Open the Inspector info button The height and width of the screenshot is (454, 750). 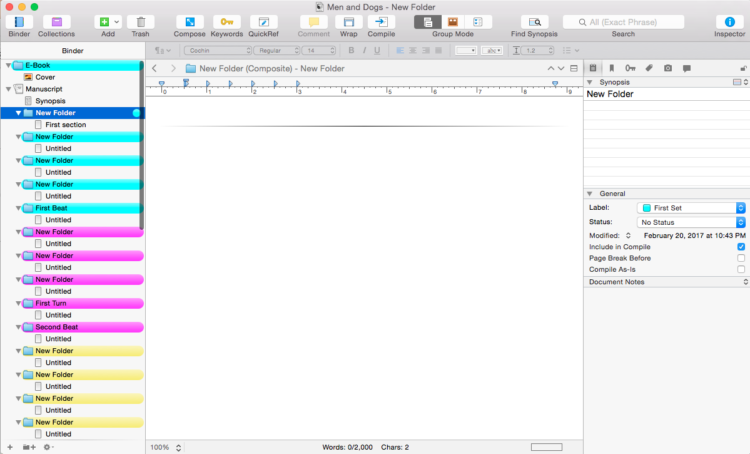click(x=729, y=21)
